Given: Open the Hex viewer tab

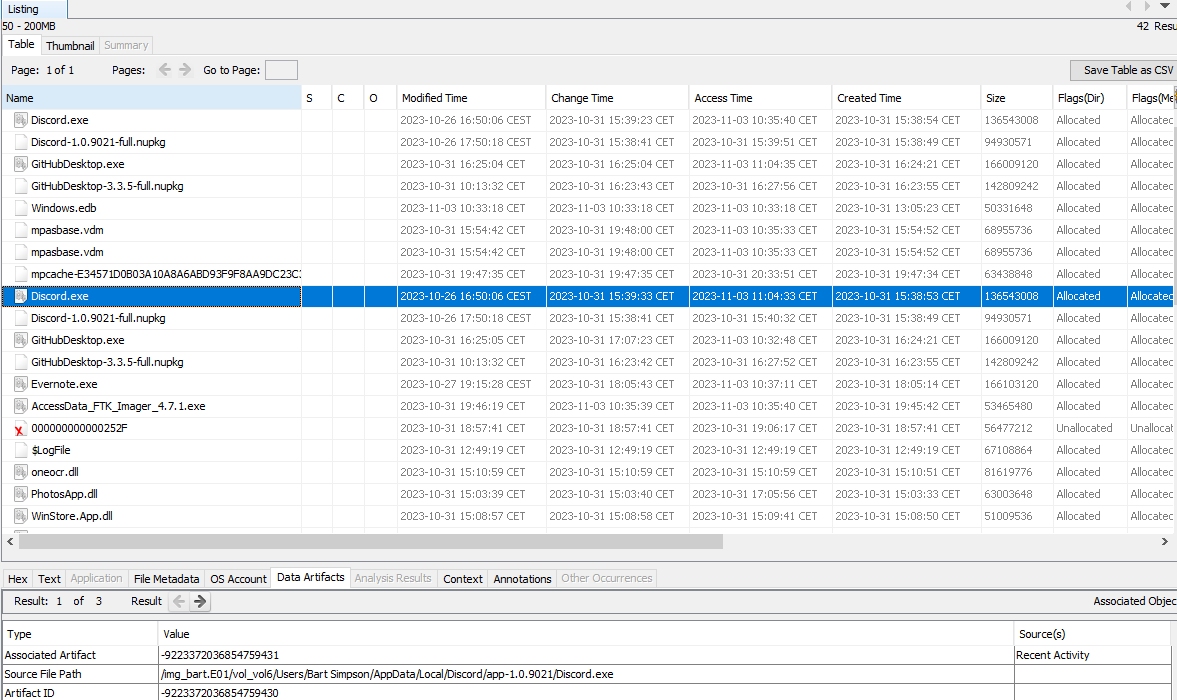Looking at the screenshot, I should point(18,578).
